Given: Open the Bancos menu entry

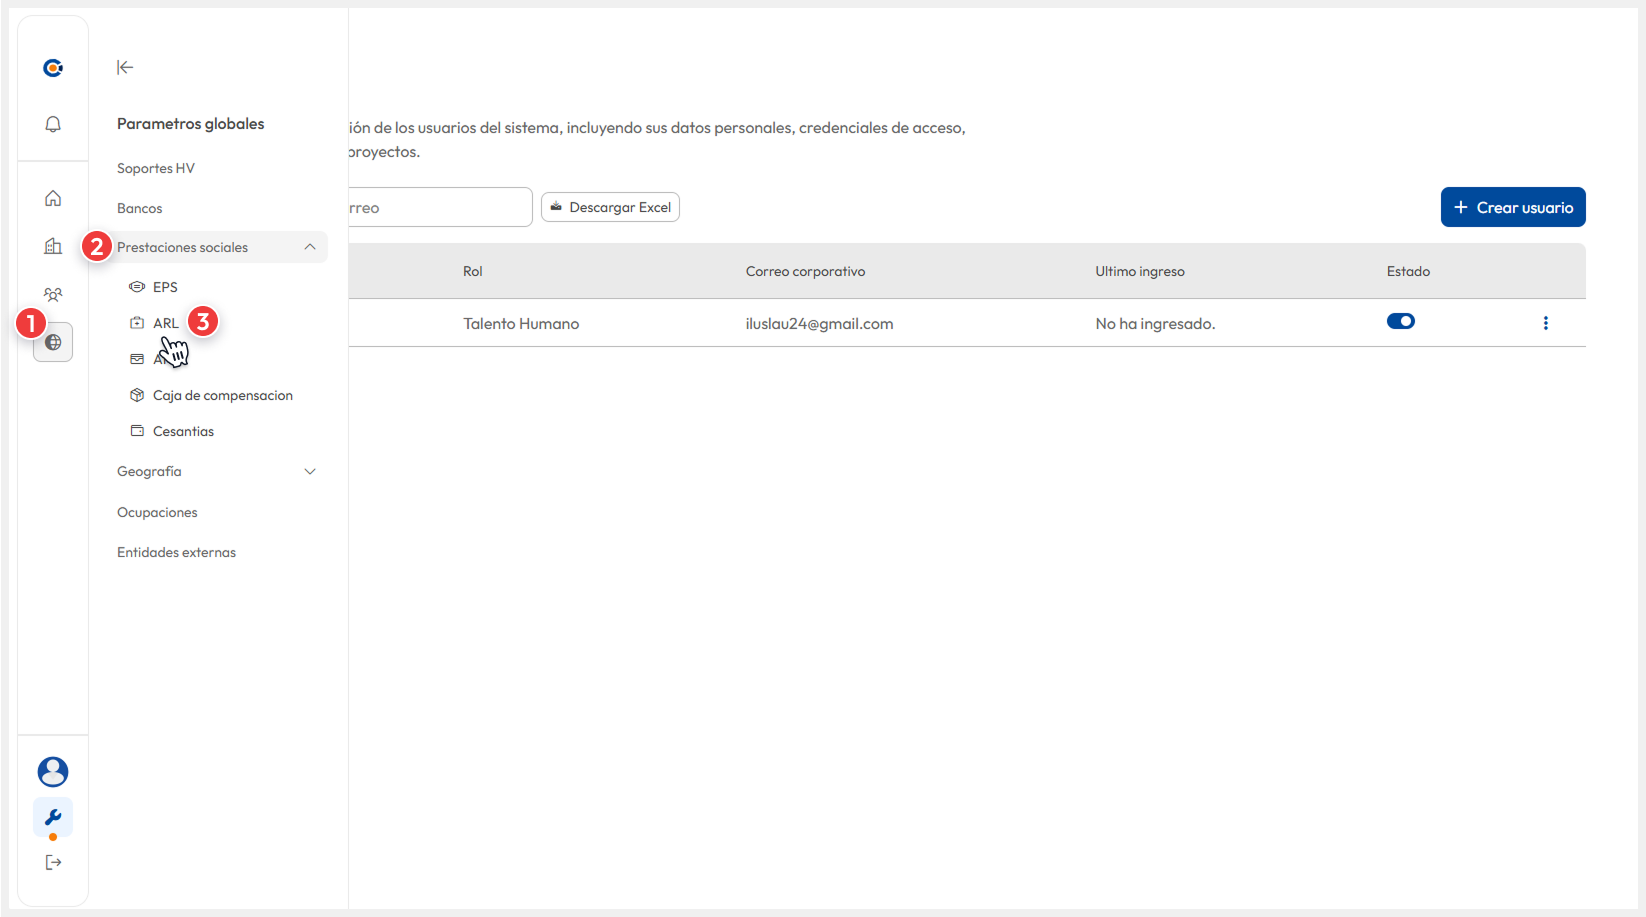Looking at the screenshot, I should point(140,208).
